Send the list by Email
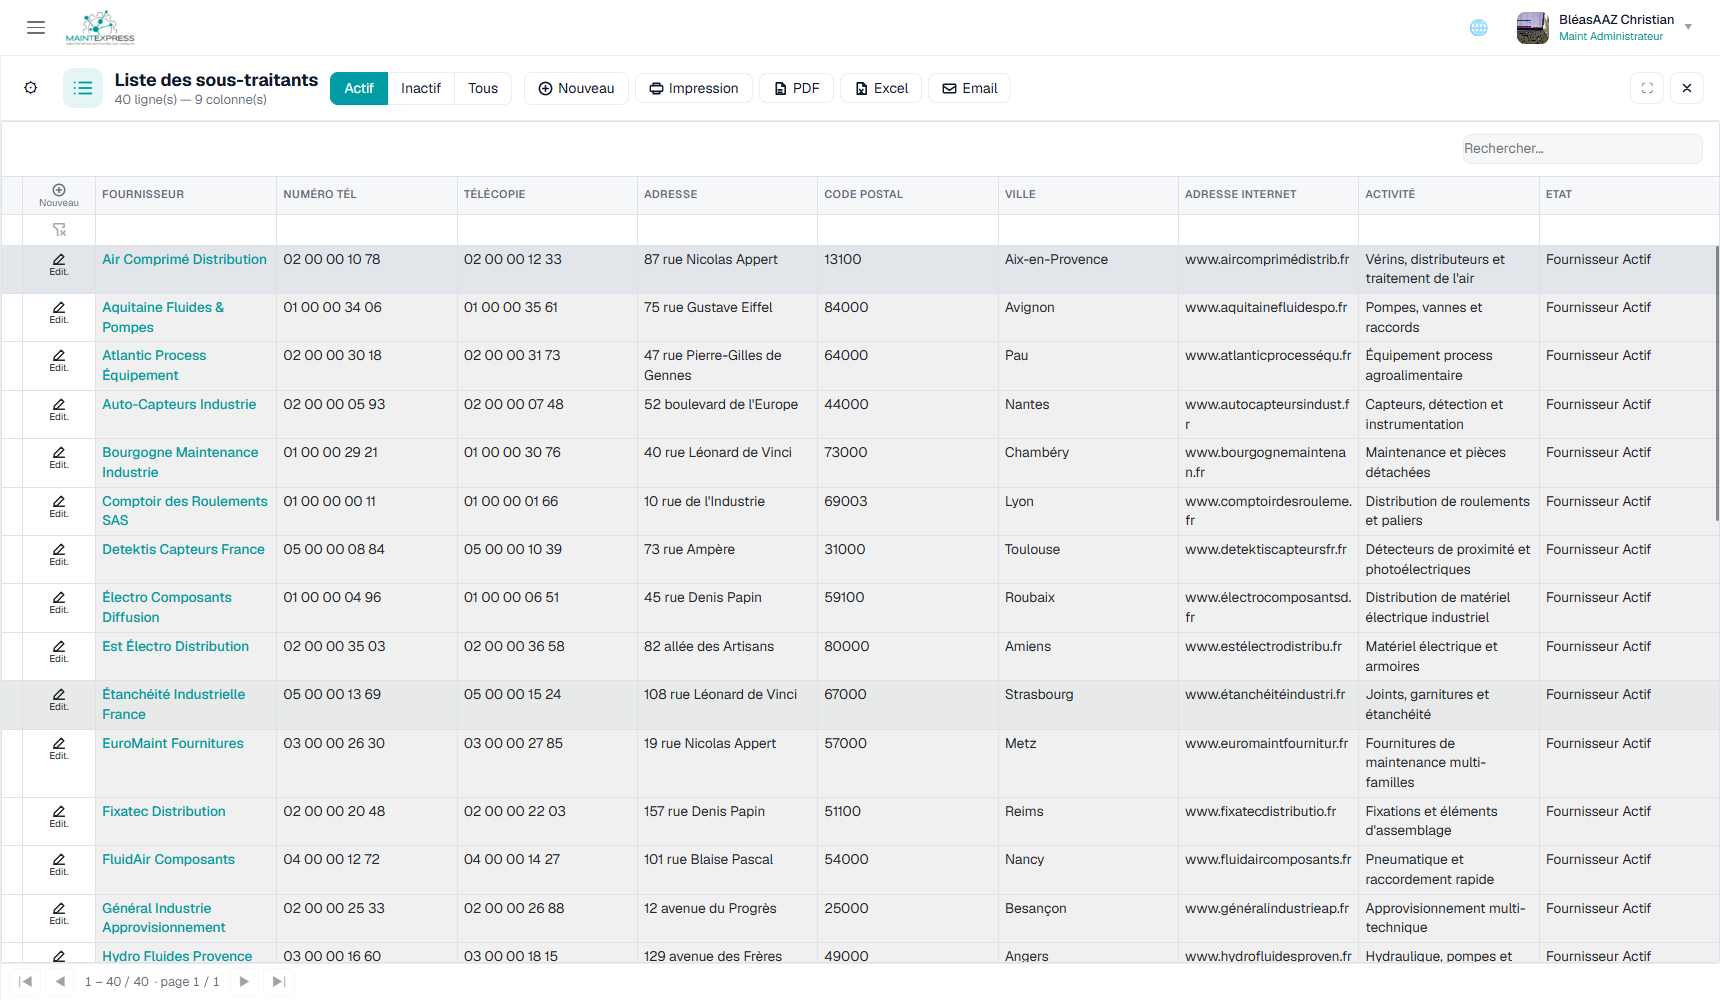This screenshot has height=1000, width=1720. [970, 88]
